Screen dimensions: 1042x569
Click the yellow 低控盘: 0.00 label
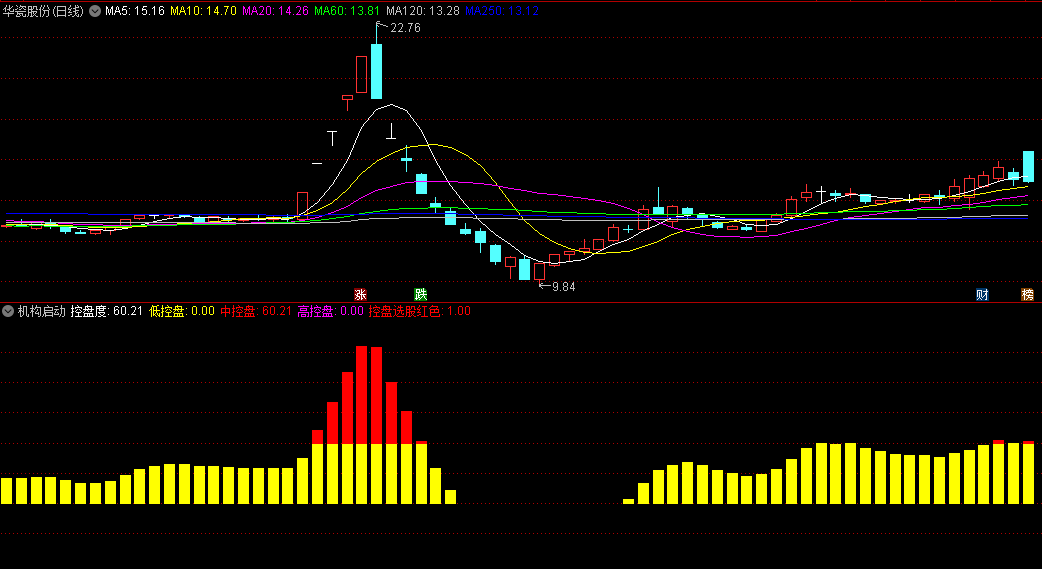(182, 310)
